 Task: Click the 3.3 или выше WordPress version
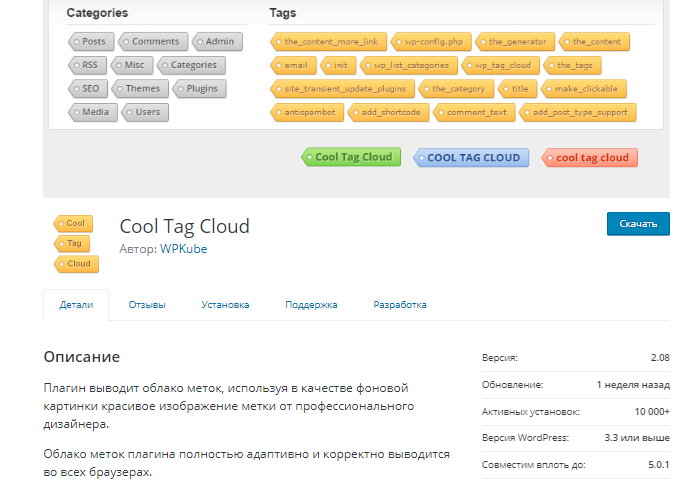click(x=637, y=438)
